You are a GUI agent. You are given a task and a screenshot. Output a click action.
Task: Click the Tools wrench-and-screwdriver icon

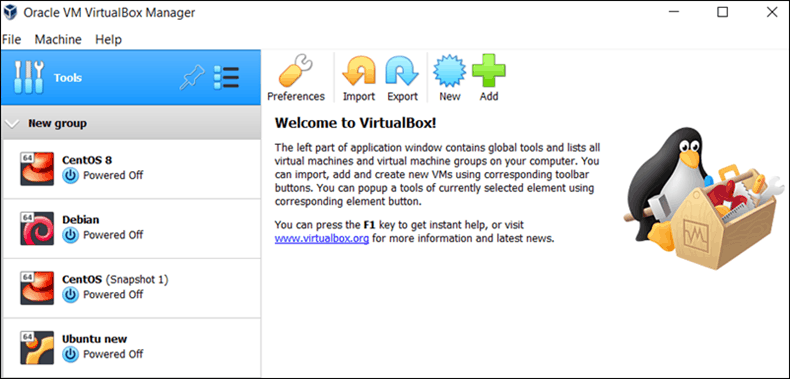pyautogui.click(x=29, y=77)
